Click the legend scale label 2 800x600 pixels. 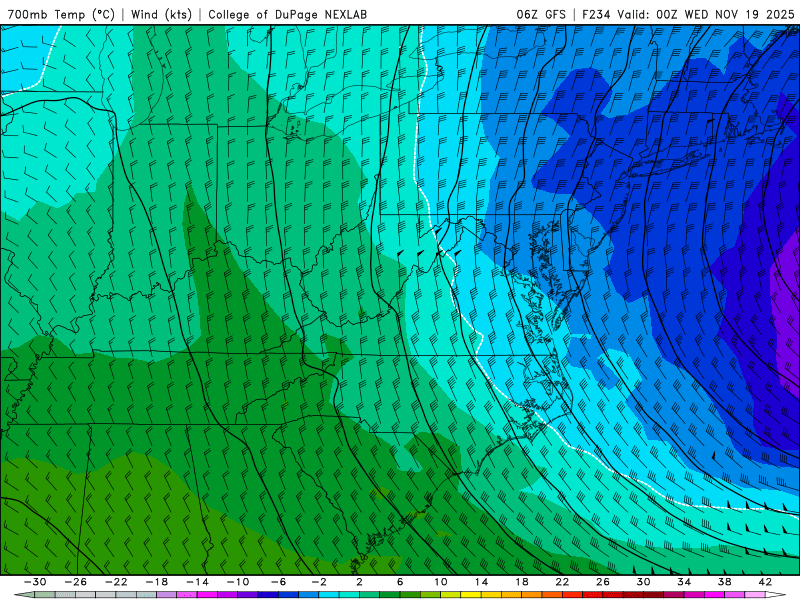point(359,582)
